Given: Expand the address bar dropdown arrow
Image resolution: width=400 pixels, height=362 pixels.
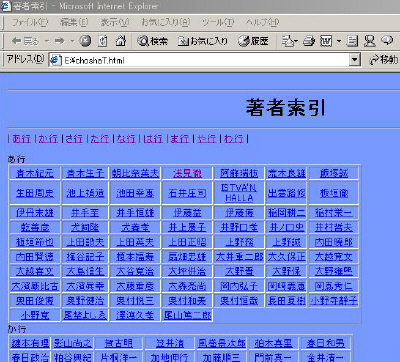Looking at the screenshot, I should [x=355, y=60].
